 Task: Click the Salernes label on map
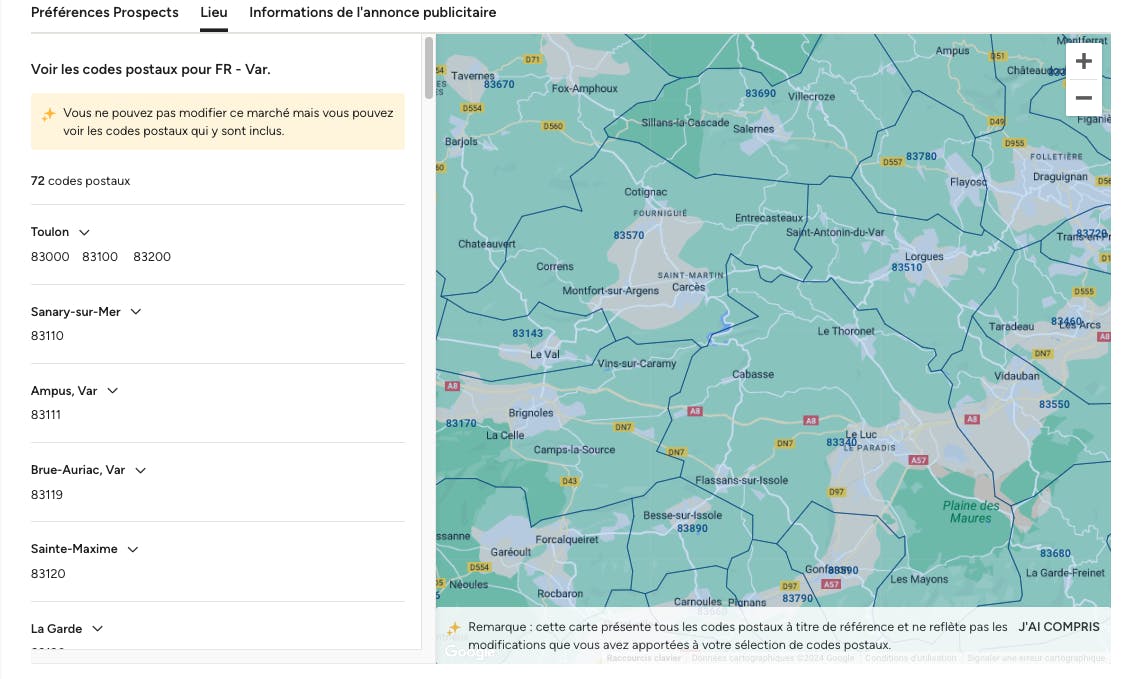(x=753, y=129)
